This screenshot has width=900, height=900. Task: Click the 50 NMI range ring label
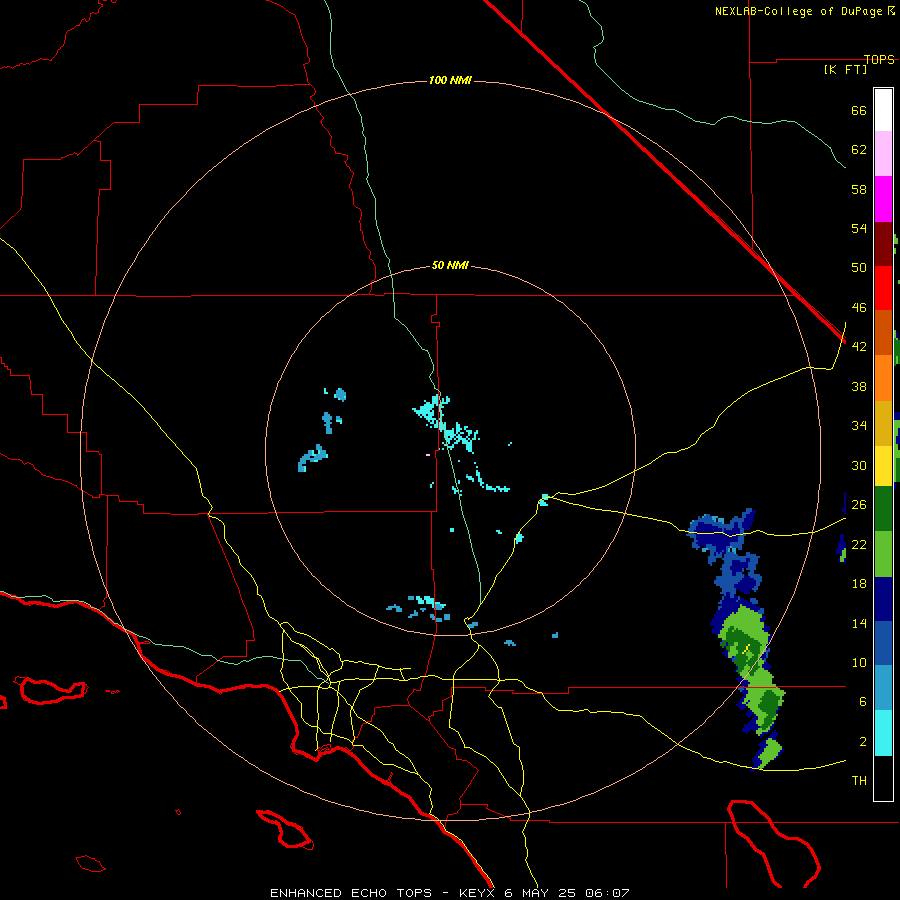[x=450, y=265]
